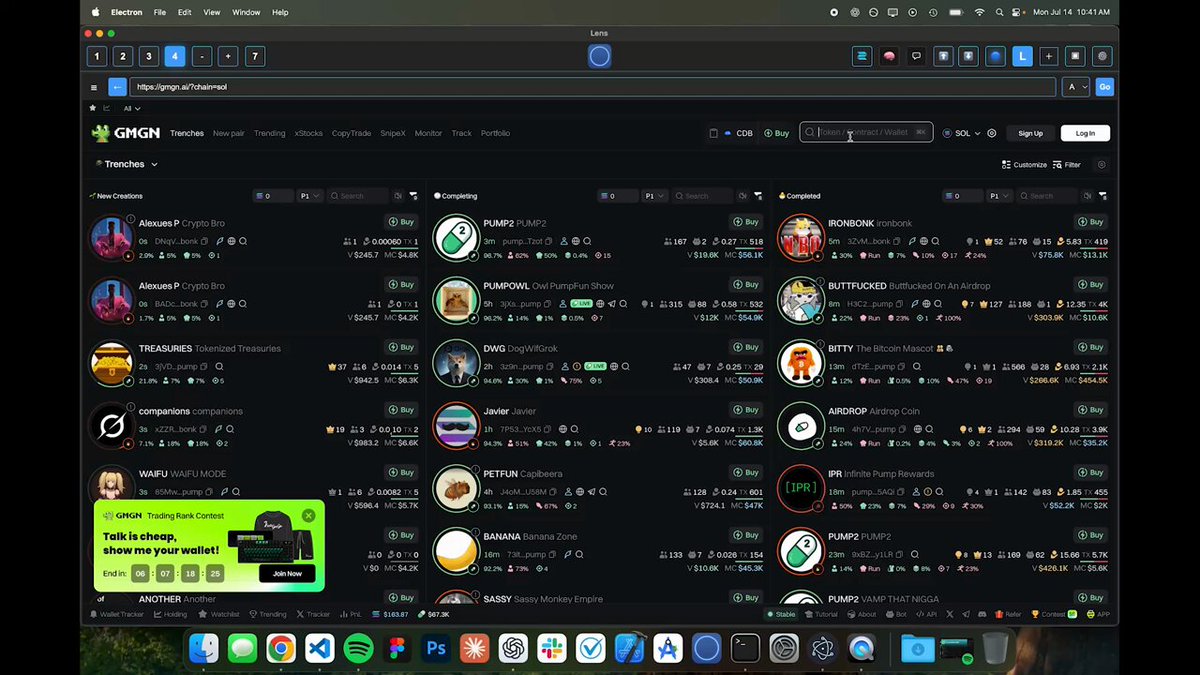The width and height of the screenshot is (1200, 675).
Task: Toggle the mute icon in Completing header
Action: pyautogui.click(x=743, y=196)
